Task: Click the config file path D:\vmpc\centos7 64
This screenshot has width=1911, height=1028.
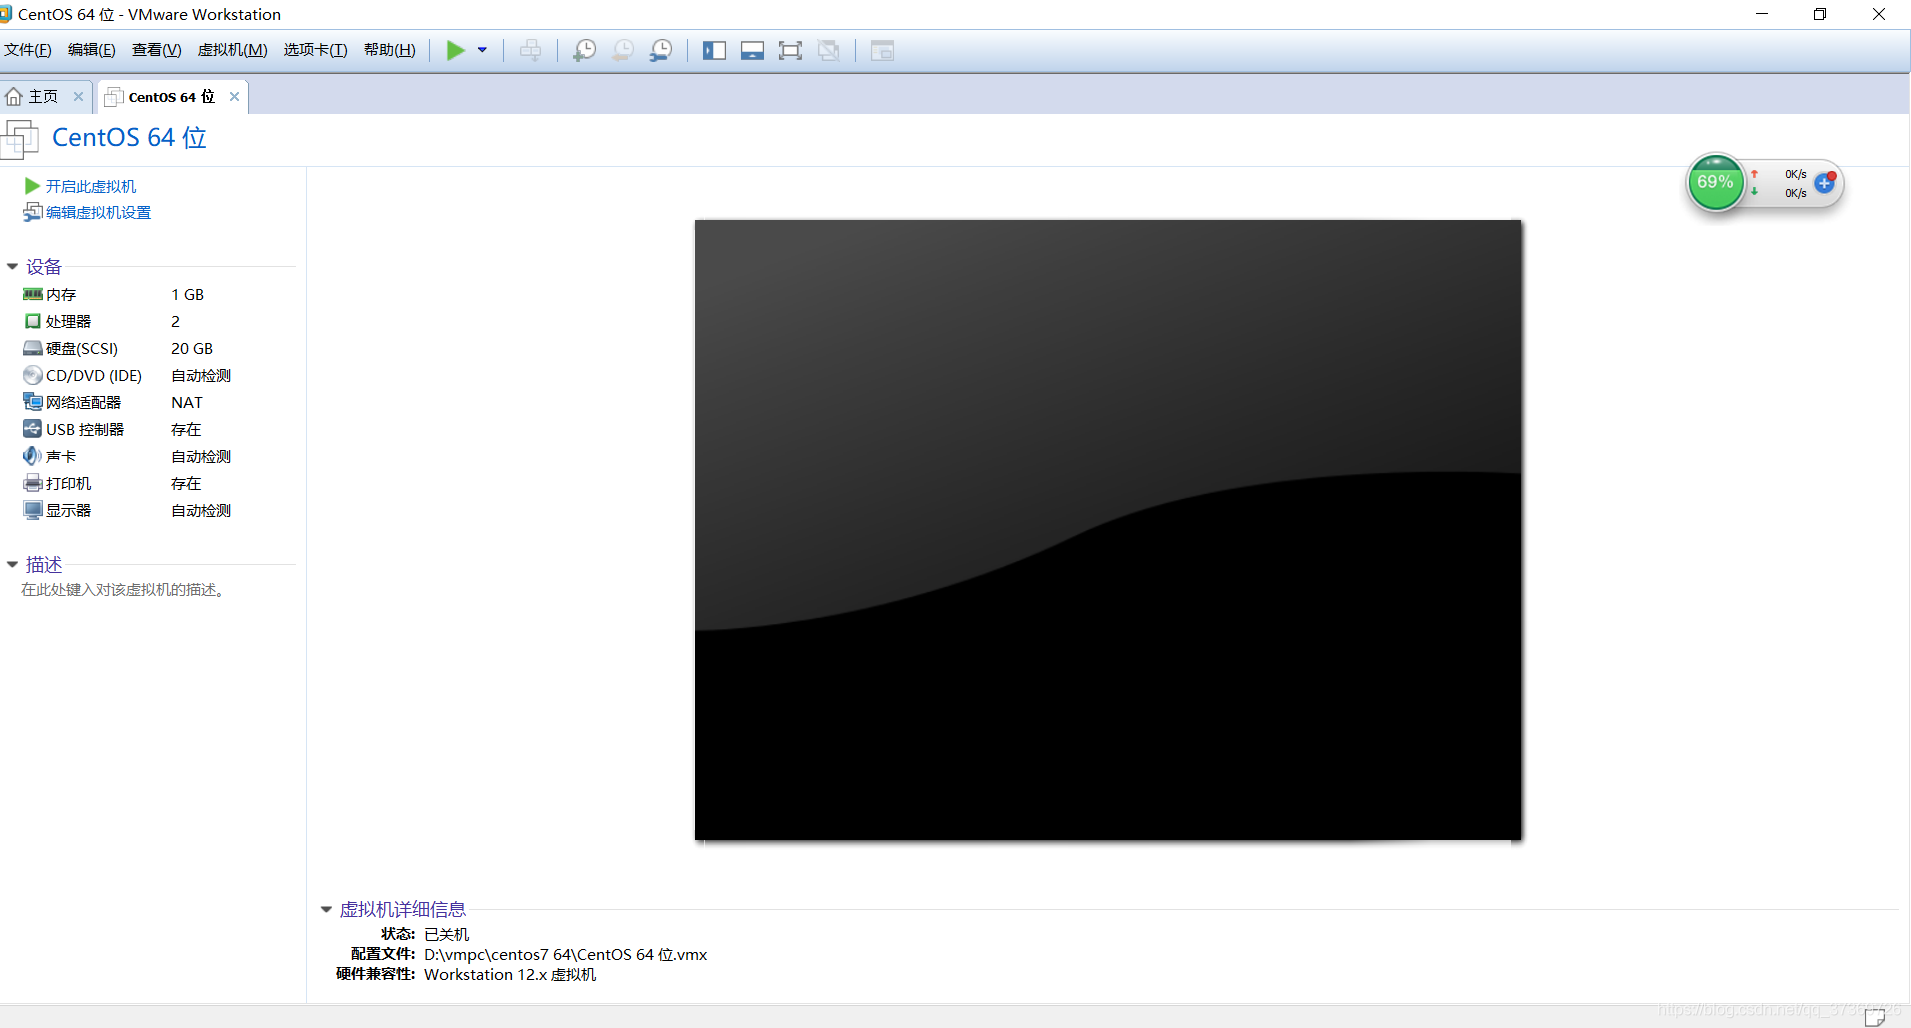Action: point(565,954)
